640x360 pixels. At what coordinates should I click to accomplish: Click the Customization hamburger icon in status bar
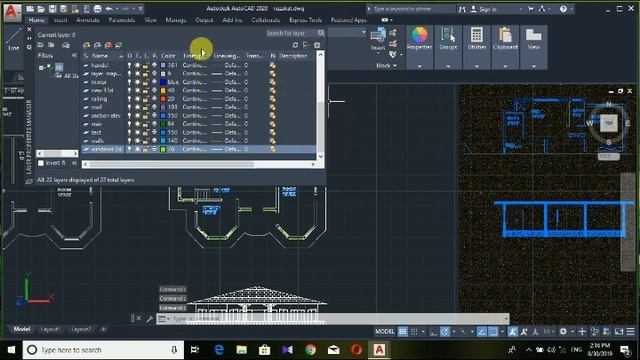click(630, 331)
